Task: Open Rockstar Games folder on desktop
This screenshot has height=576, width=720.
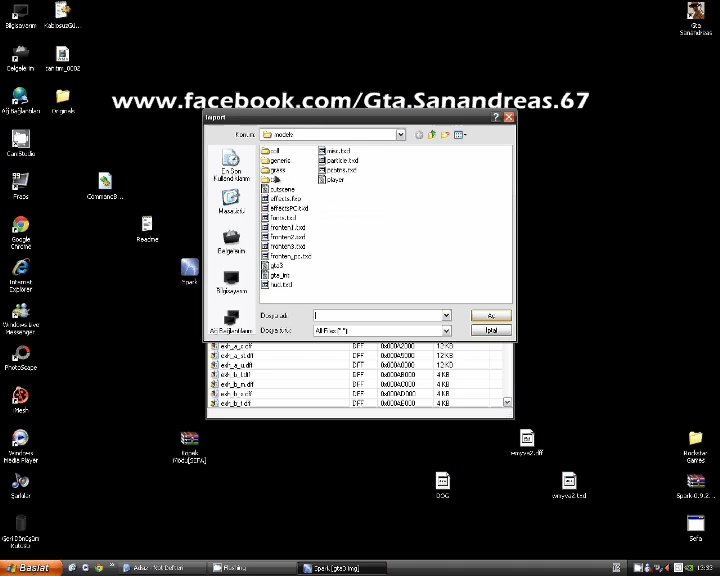Action: [695, 447]
